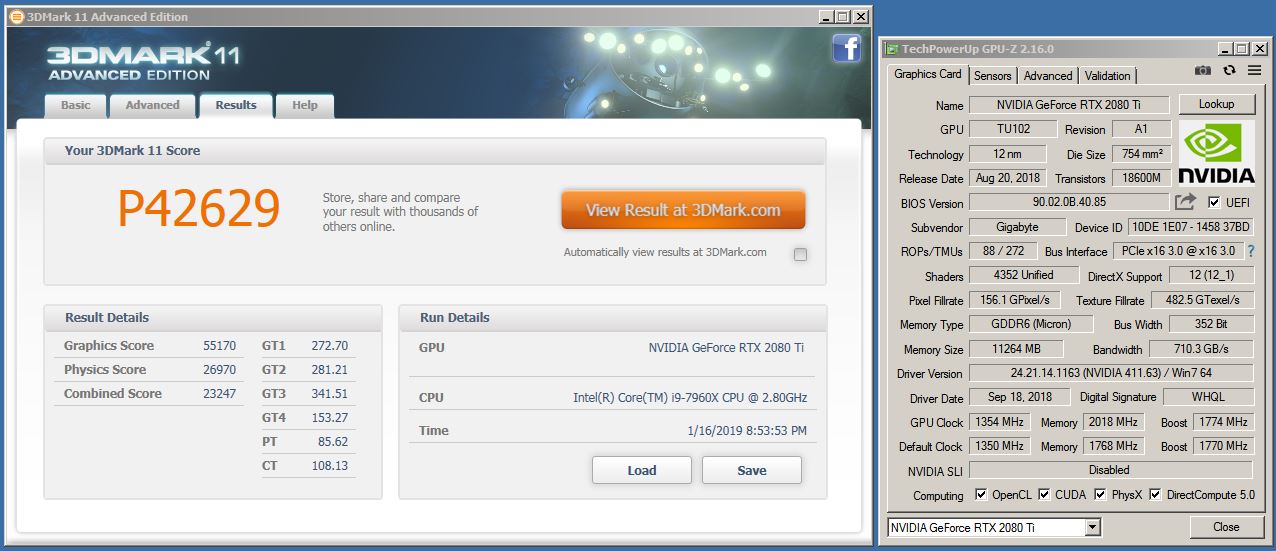Toggle the CUDA computing checkbox
1276x551 pixels.
[1044, 494]
